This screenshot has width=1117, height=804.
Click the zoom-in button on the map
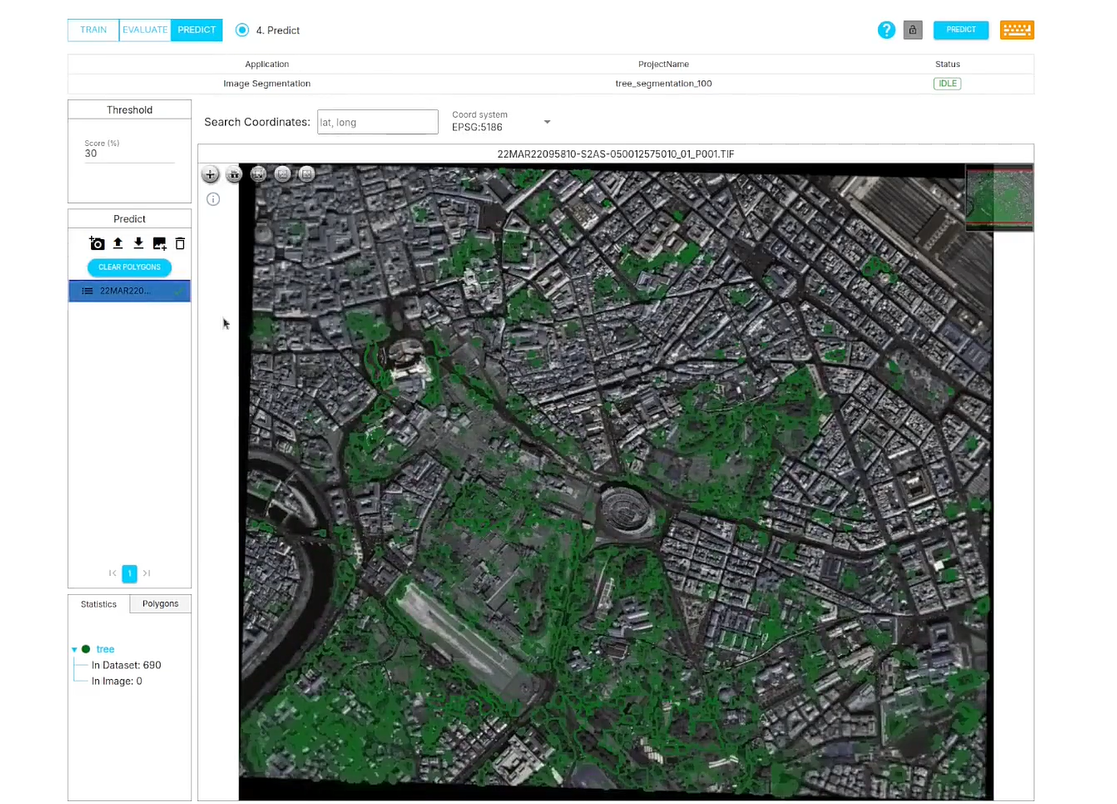(210, 174)
